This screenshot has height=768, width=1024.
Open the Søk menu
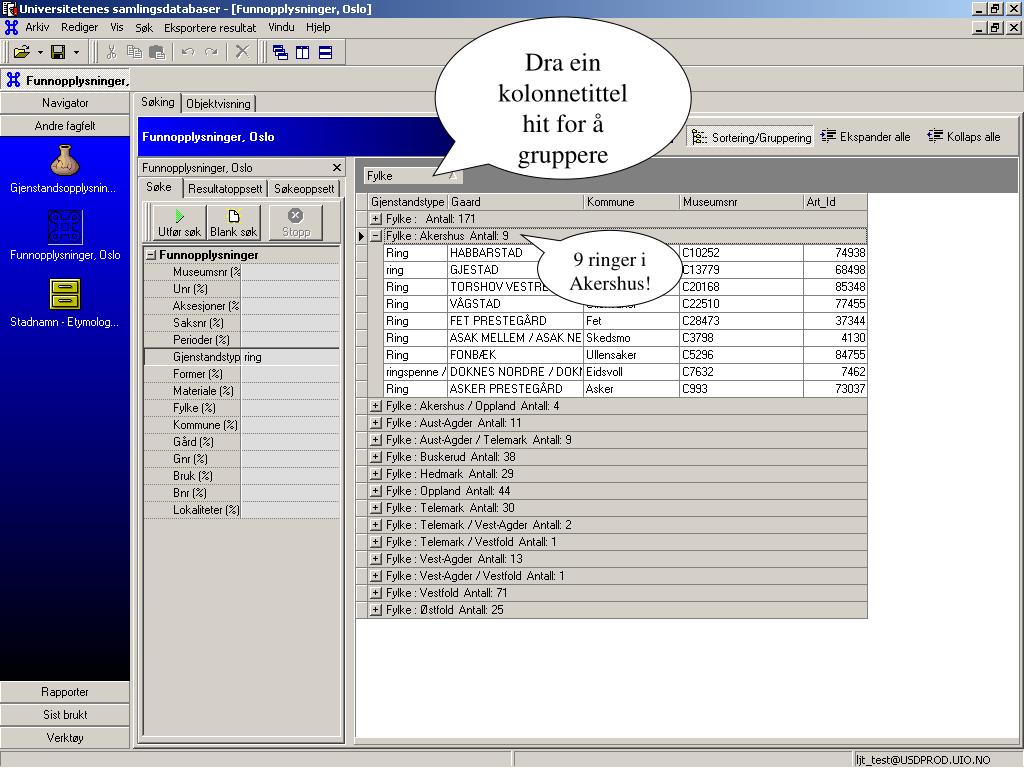click(x=144, y=27)
